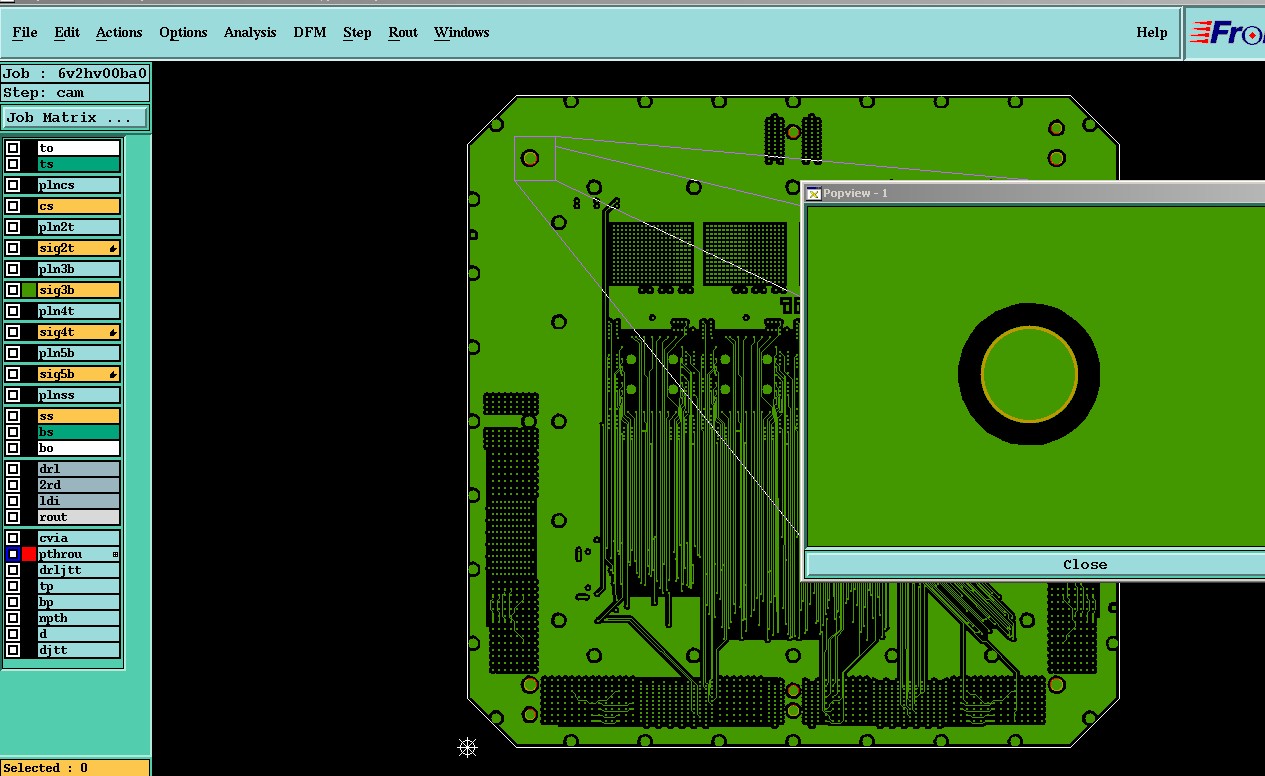Enable the rout layer checkbox
Viewport: 1265px width, 776px height.
[x=13, y=517]
